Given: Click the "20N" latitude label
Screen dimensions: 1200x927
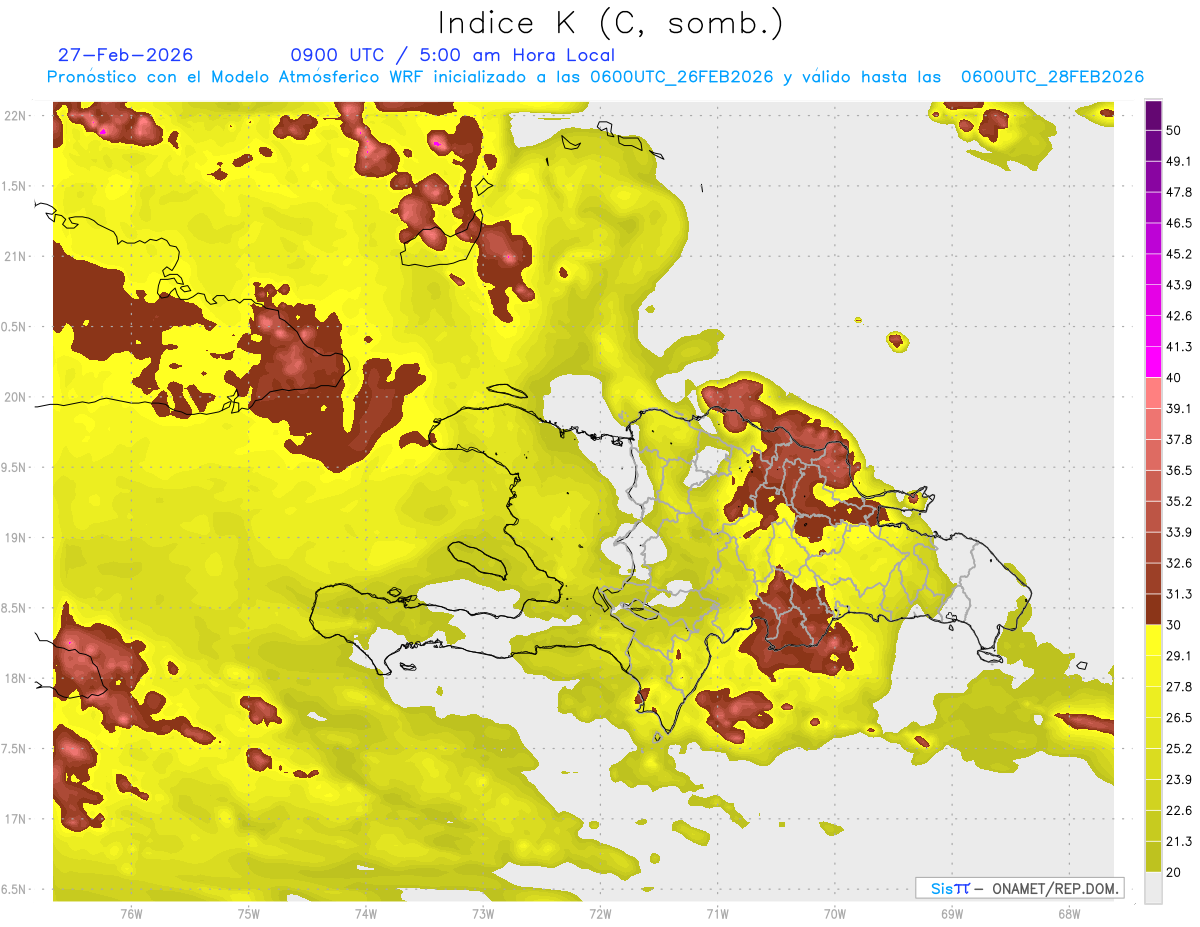Looking at the screenshot, I should [x=15, y=397].
